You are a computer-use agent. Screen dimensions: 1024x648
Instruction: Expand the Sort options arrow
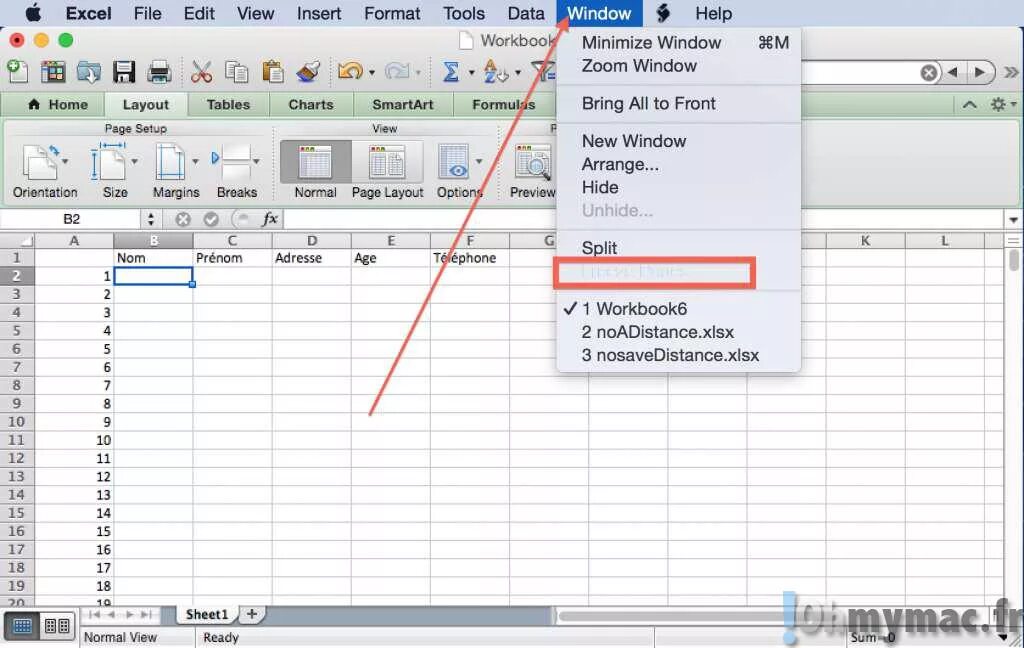(518, 72)
